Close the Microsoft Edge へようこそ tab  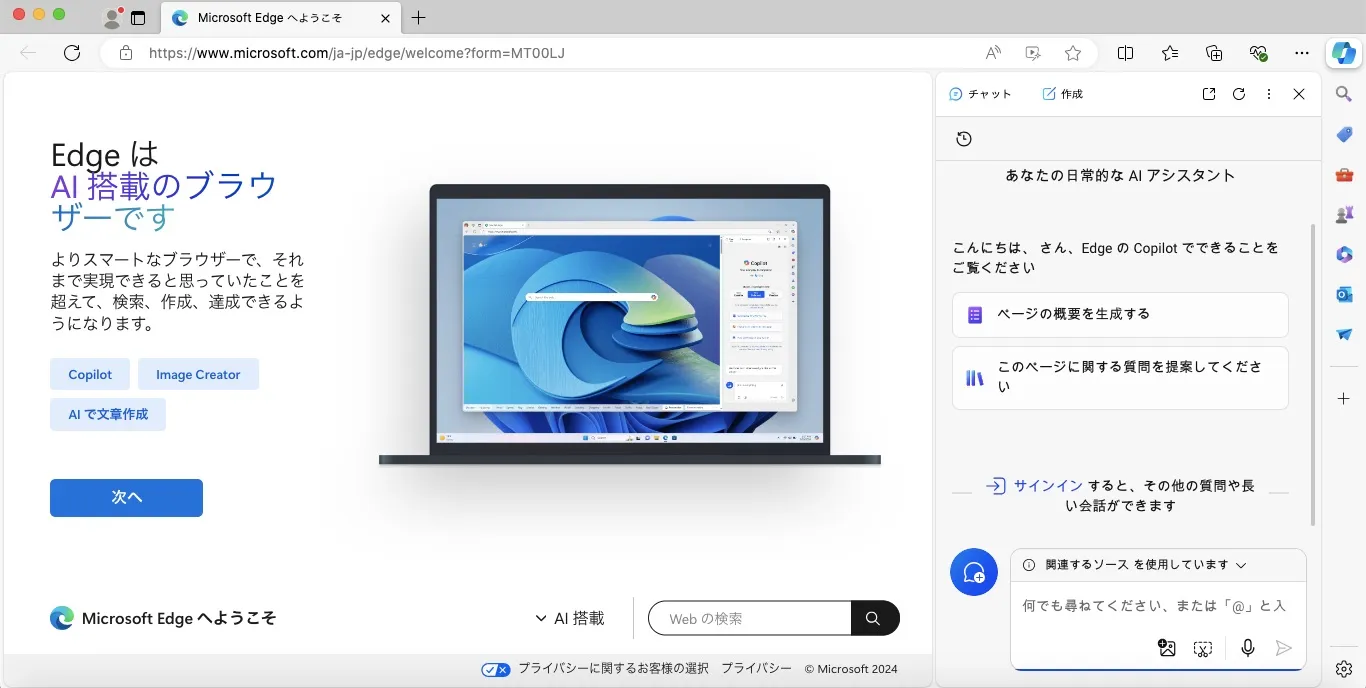click(x=386, y=18)
